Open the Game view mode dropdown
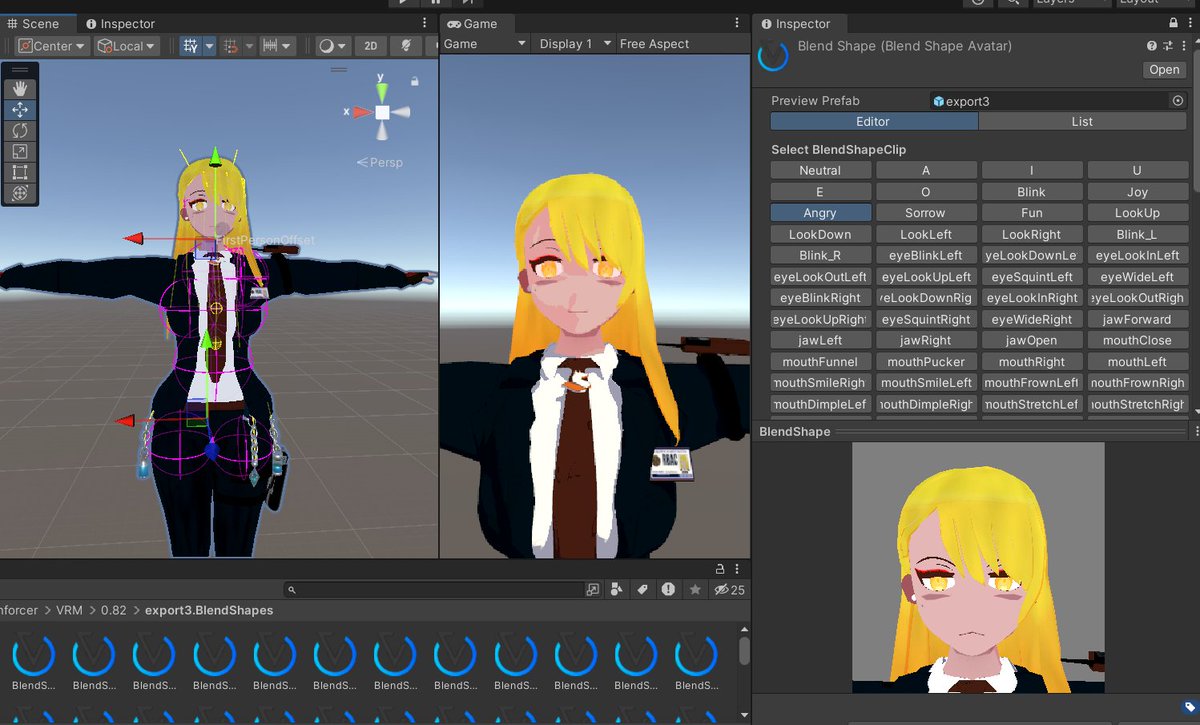This screenshot has height=725, width=1200. pos(485,44)
